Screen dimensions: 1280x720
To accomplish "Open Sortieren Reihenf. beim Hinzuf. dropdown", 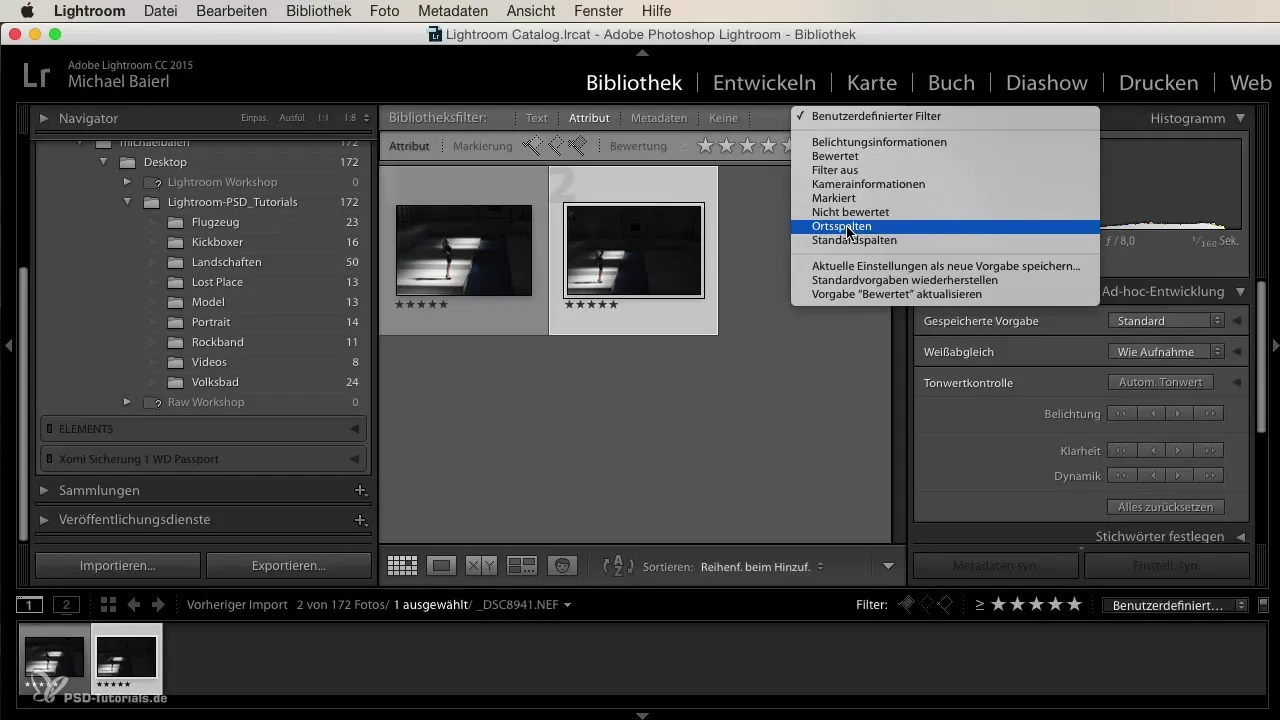I will [763, 566].
